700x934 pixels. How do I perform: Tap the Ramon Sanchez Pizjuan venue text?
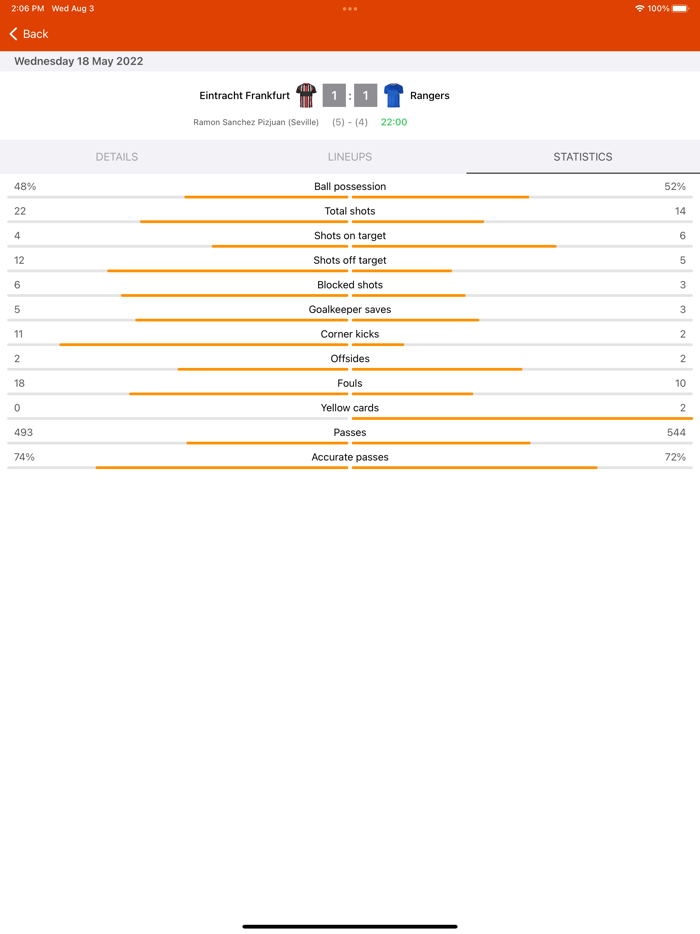coord(255,122)
